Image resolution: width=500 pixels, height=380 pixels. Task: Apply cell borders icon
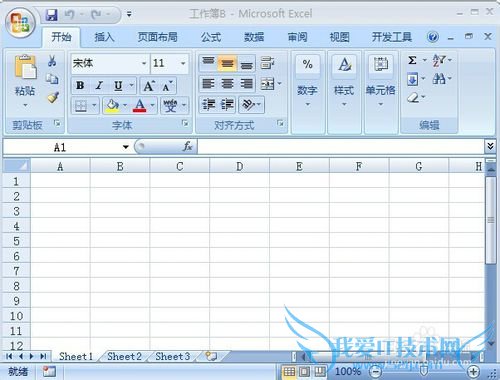pos(81,106)
